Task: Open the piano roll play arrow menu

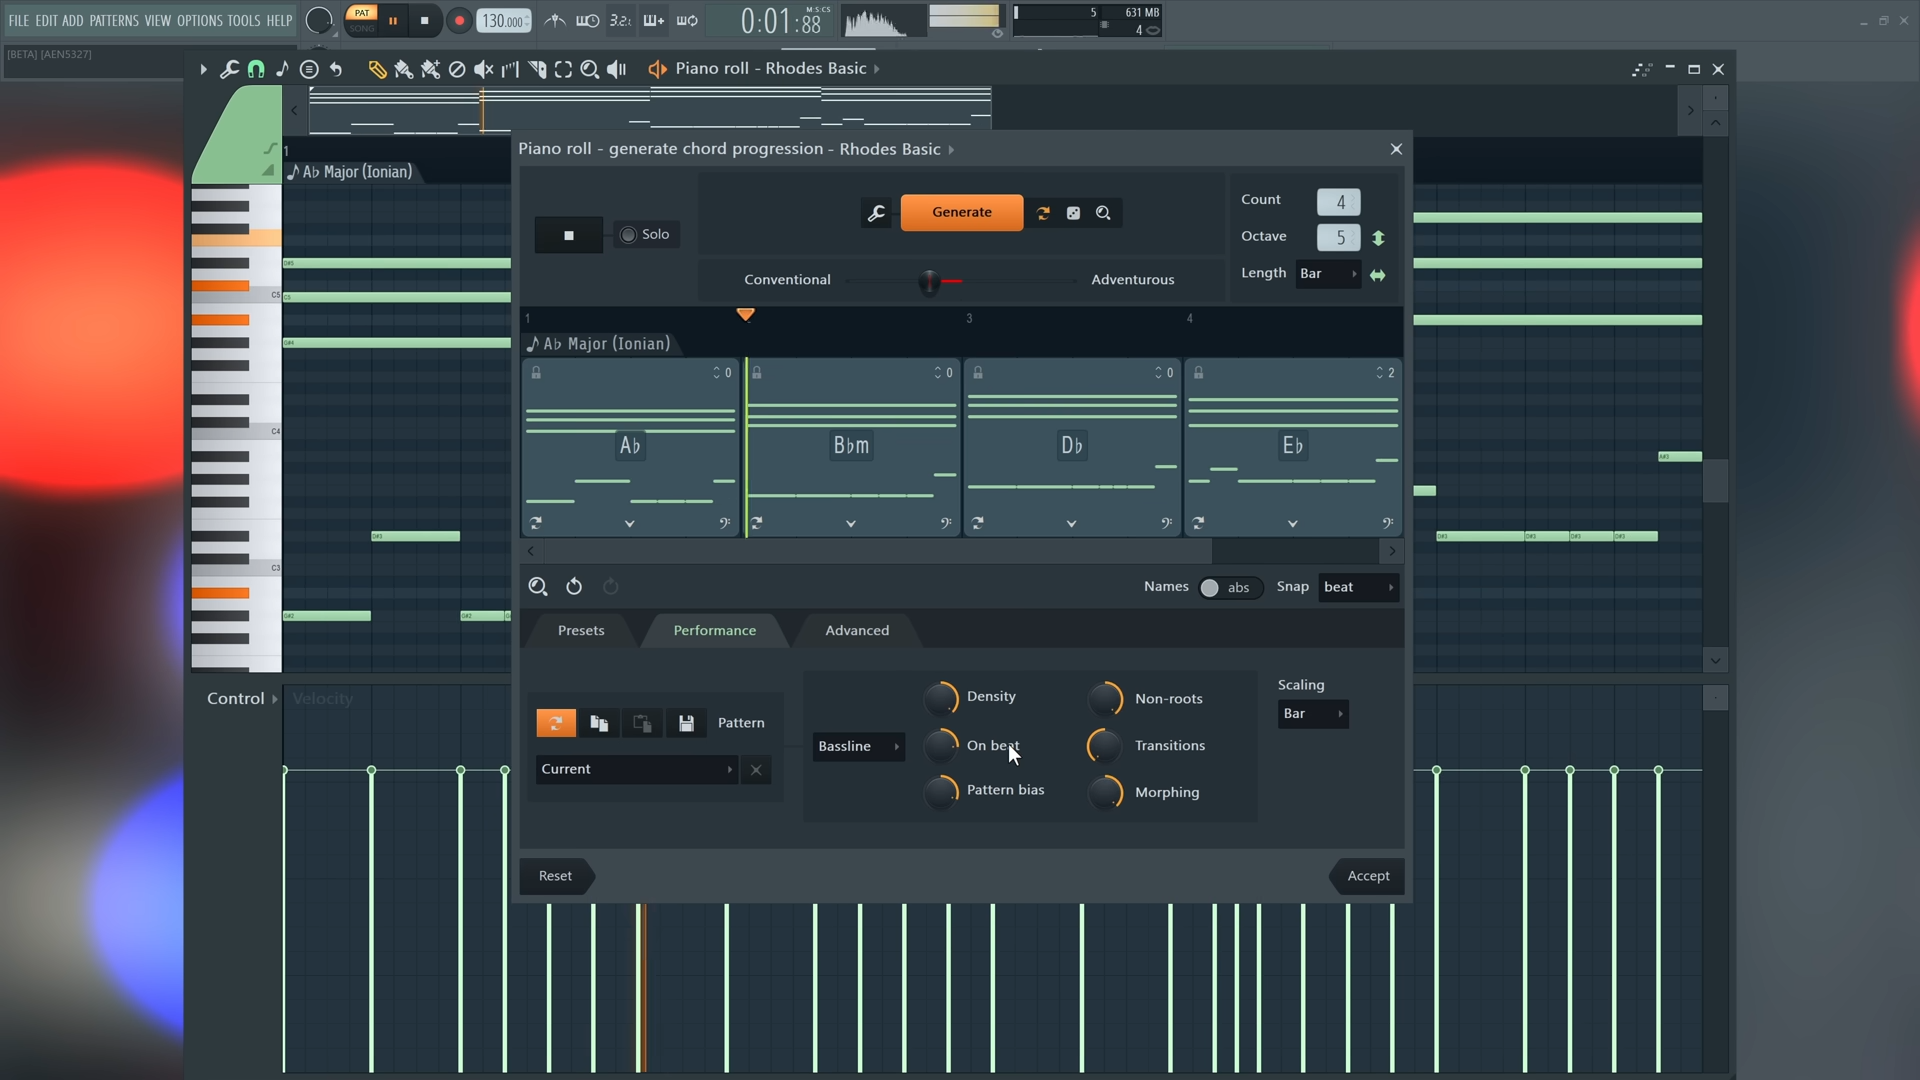Action: point(203,69)
